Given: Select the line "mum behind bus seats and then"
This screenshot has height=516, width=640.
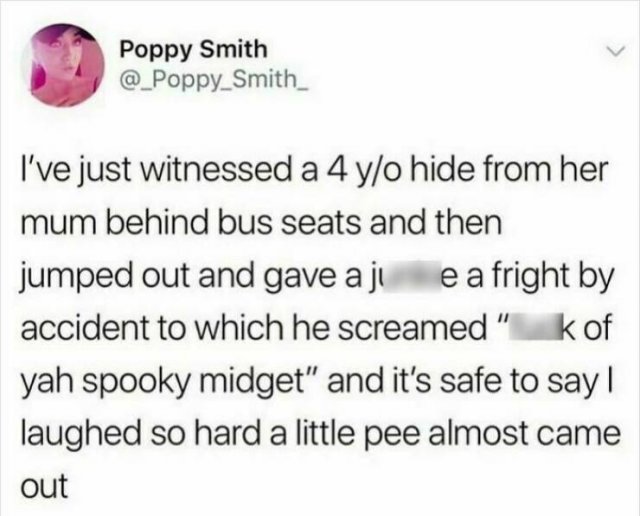Looking at the screenshot, I should [x=261, y=223].
